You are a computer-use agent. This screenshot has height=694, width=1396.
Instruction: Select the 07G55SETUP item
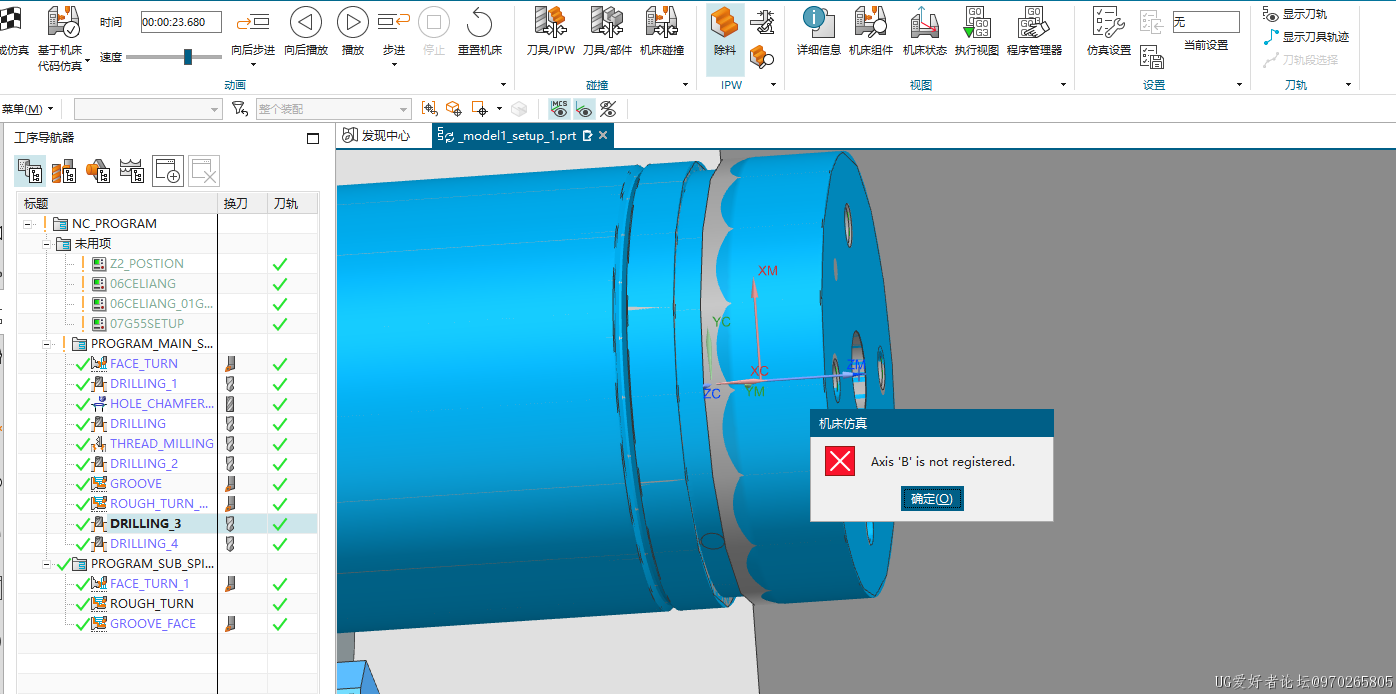147,324
